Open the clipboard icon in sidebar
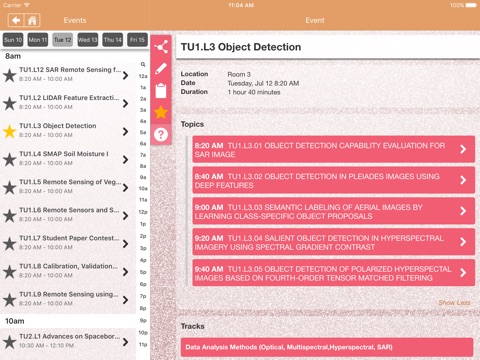This screenshot has height=360, width=480. [161, 91]
